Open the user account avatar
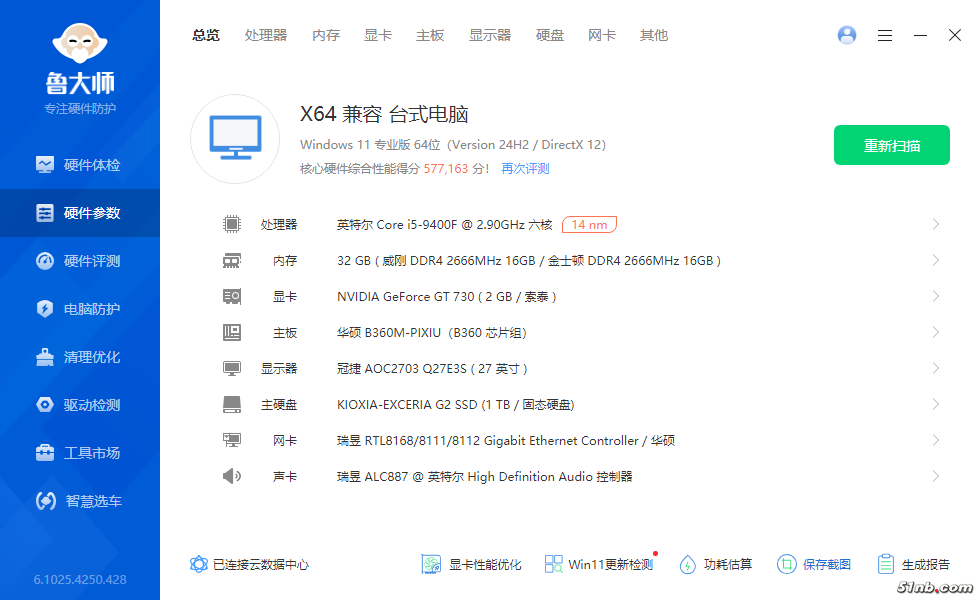The width and height of the screenshot is (980, 600). pyautogui.click(x=847, y=35)
